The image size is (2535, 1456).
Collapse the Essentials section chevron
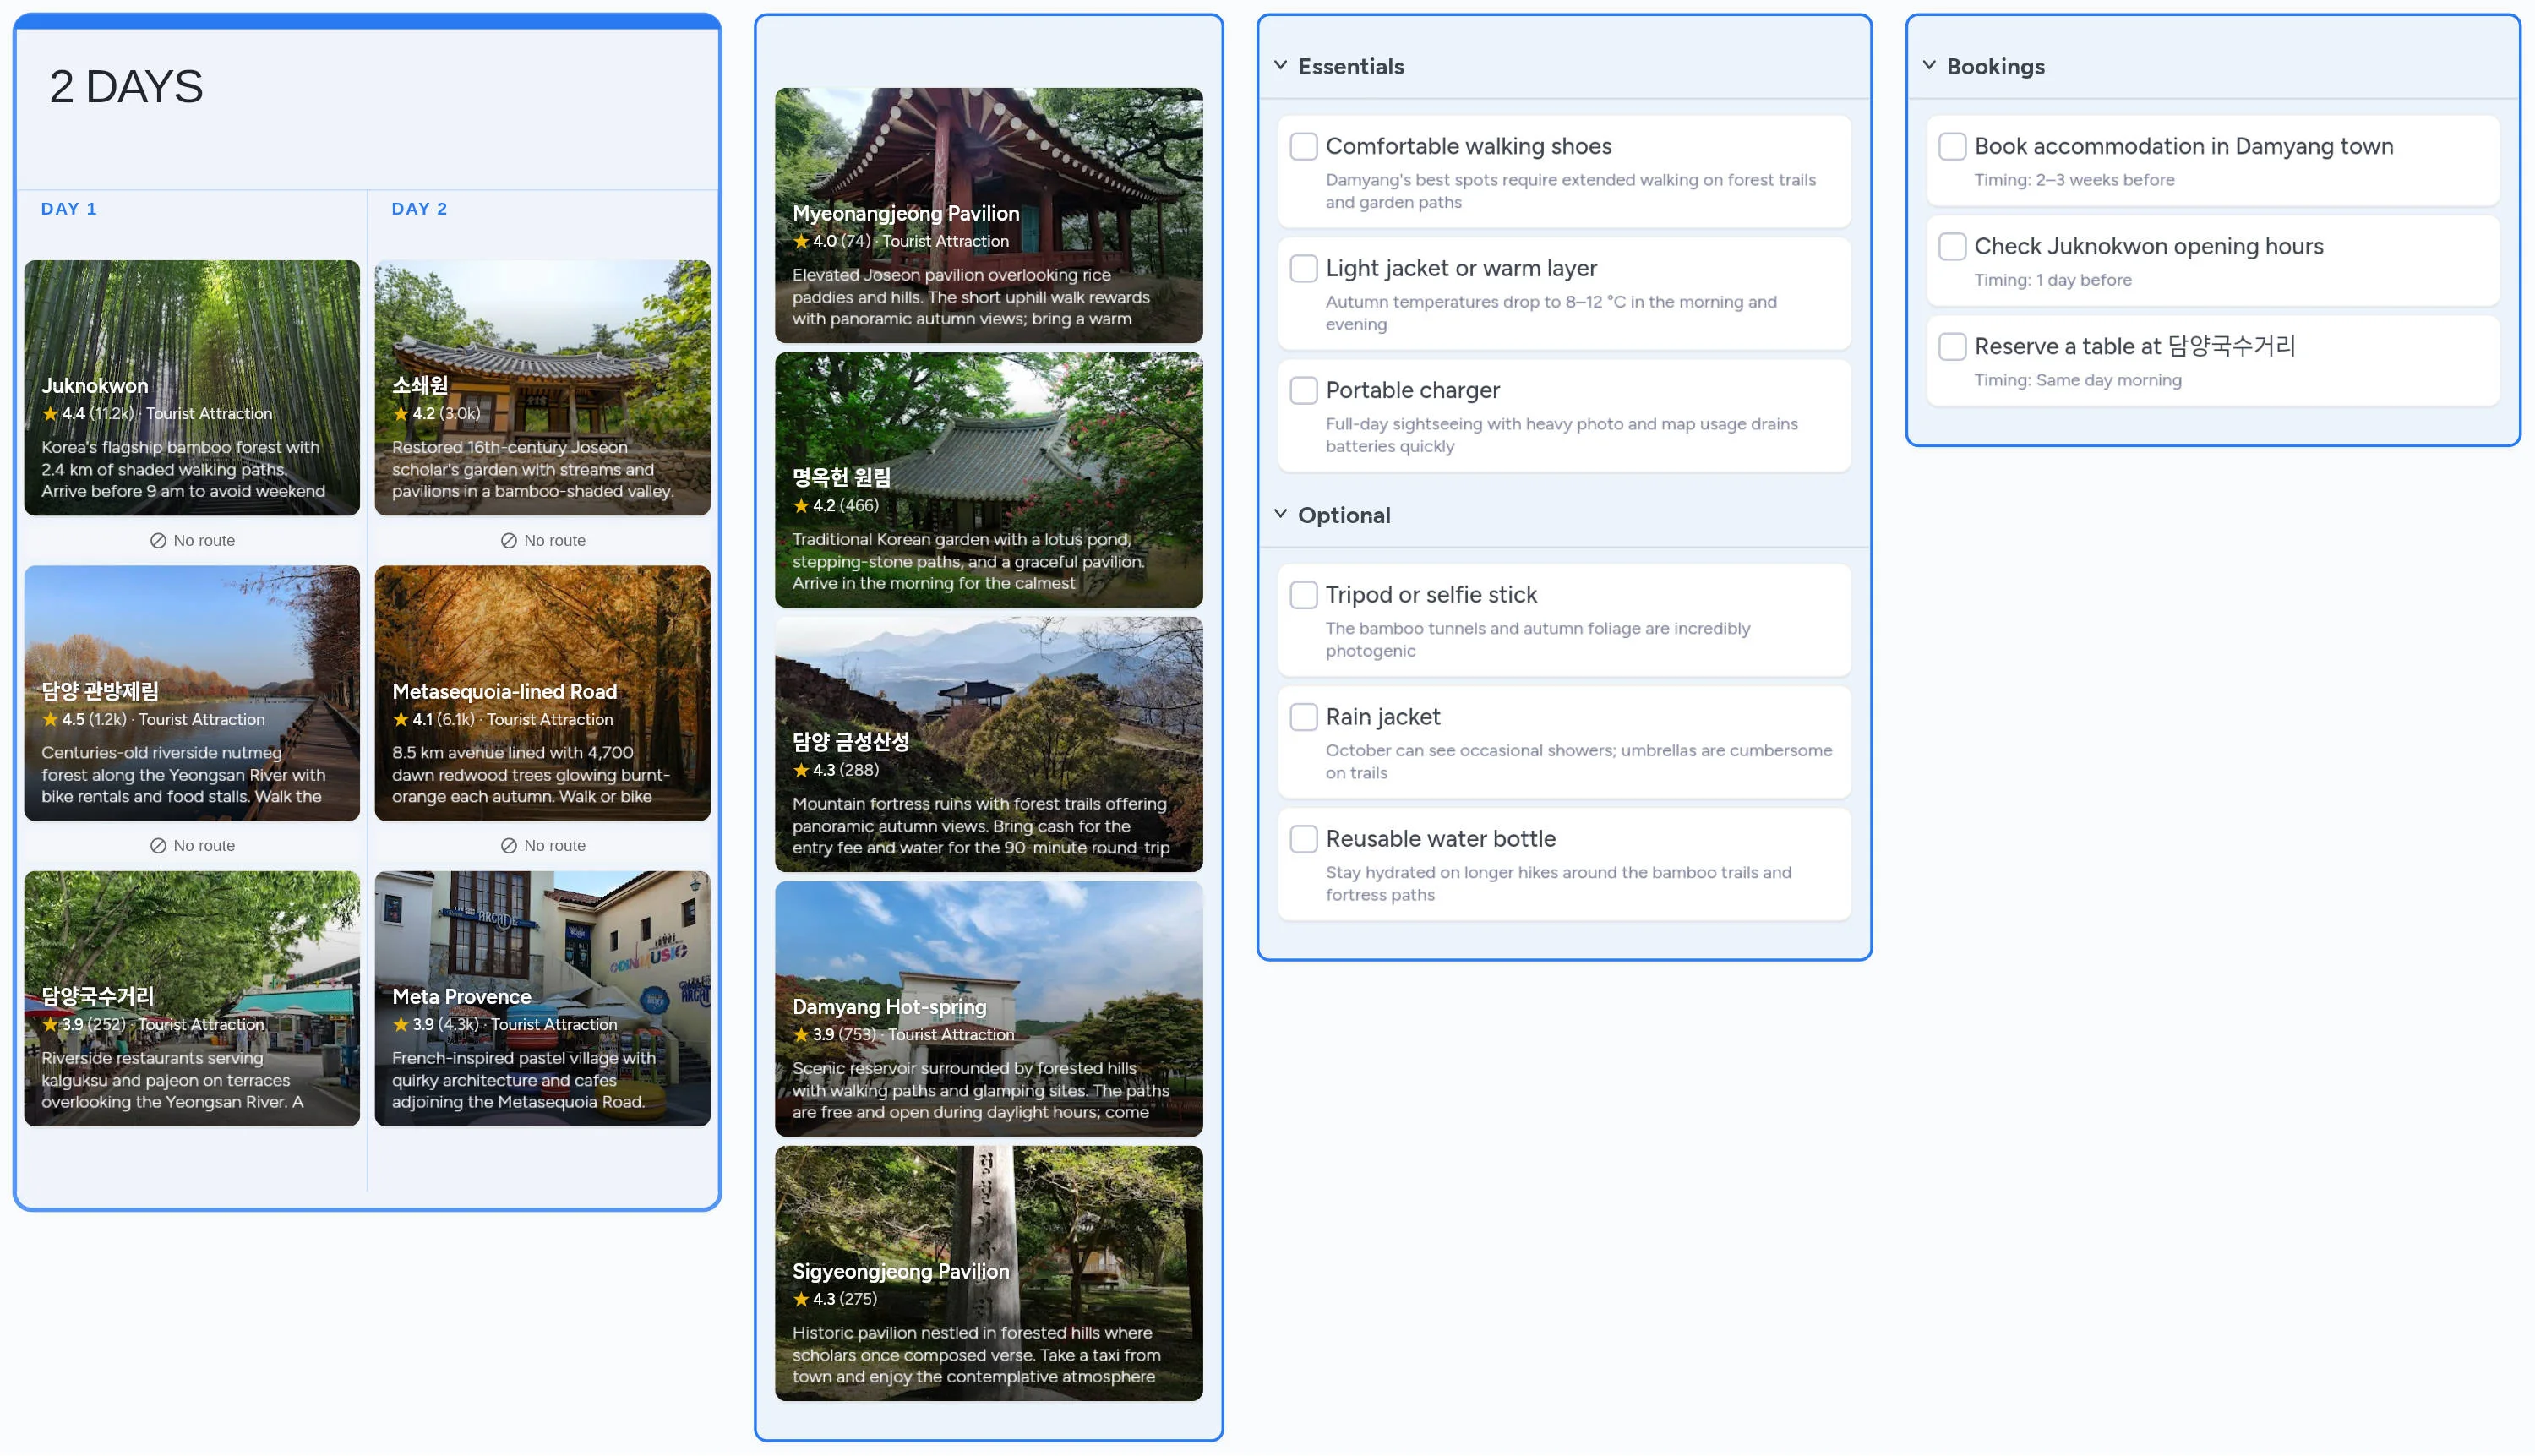pyautogui.click(x=1280, y=65)
